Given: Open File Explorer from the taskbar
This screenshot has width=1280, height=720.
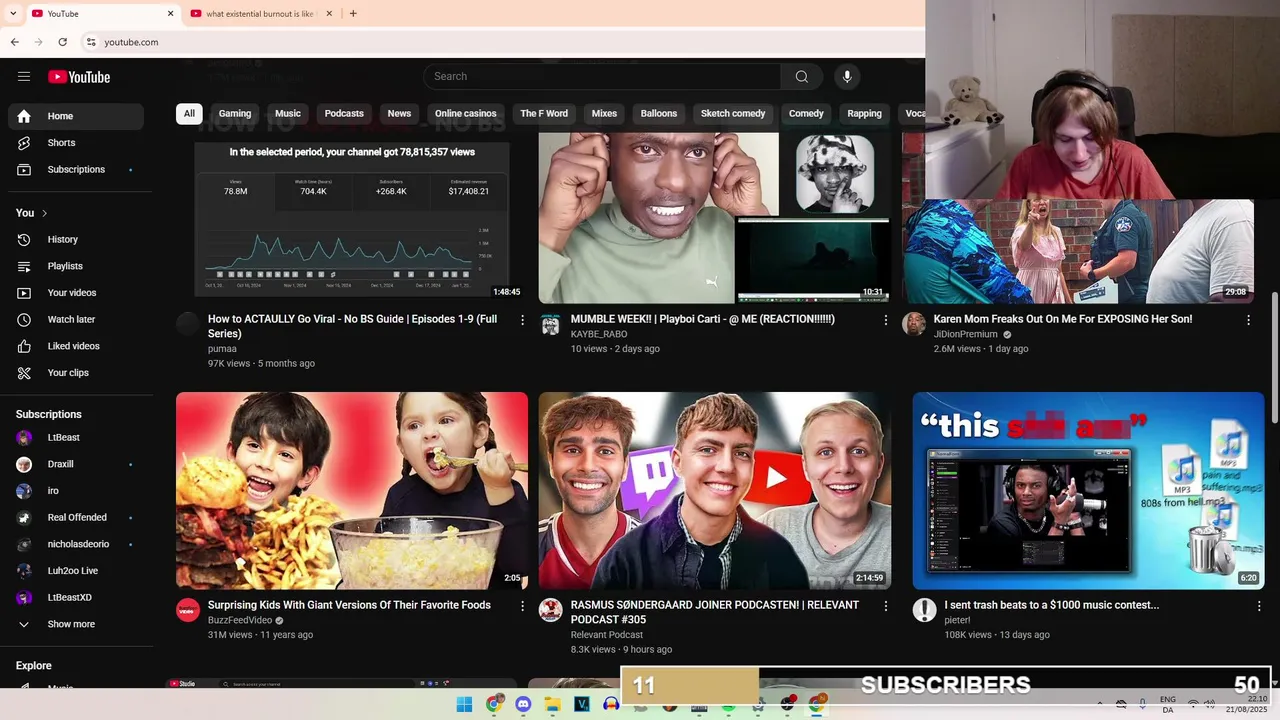Looking at the screenshot, I should pos(552,705).
